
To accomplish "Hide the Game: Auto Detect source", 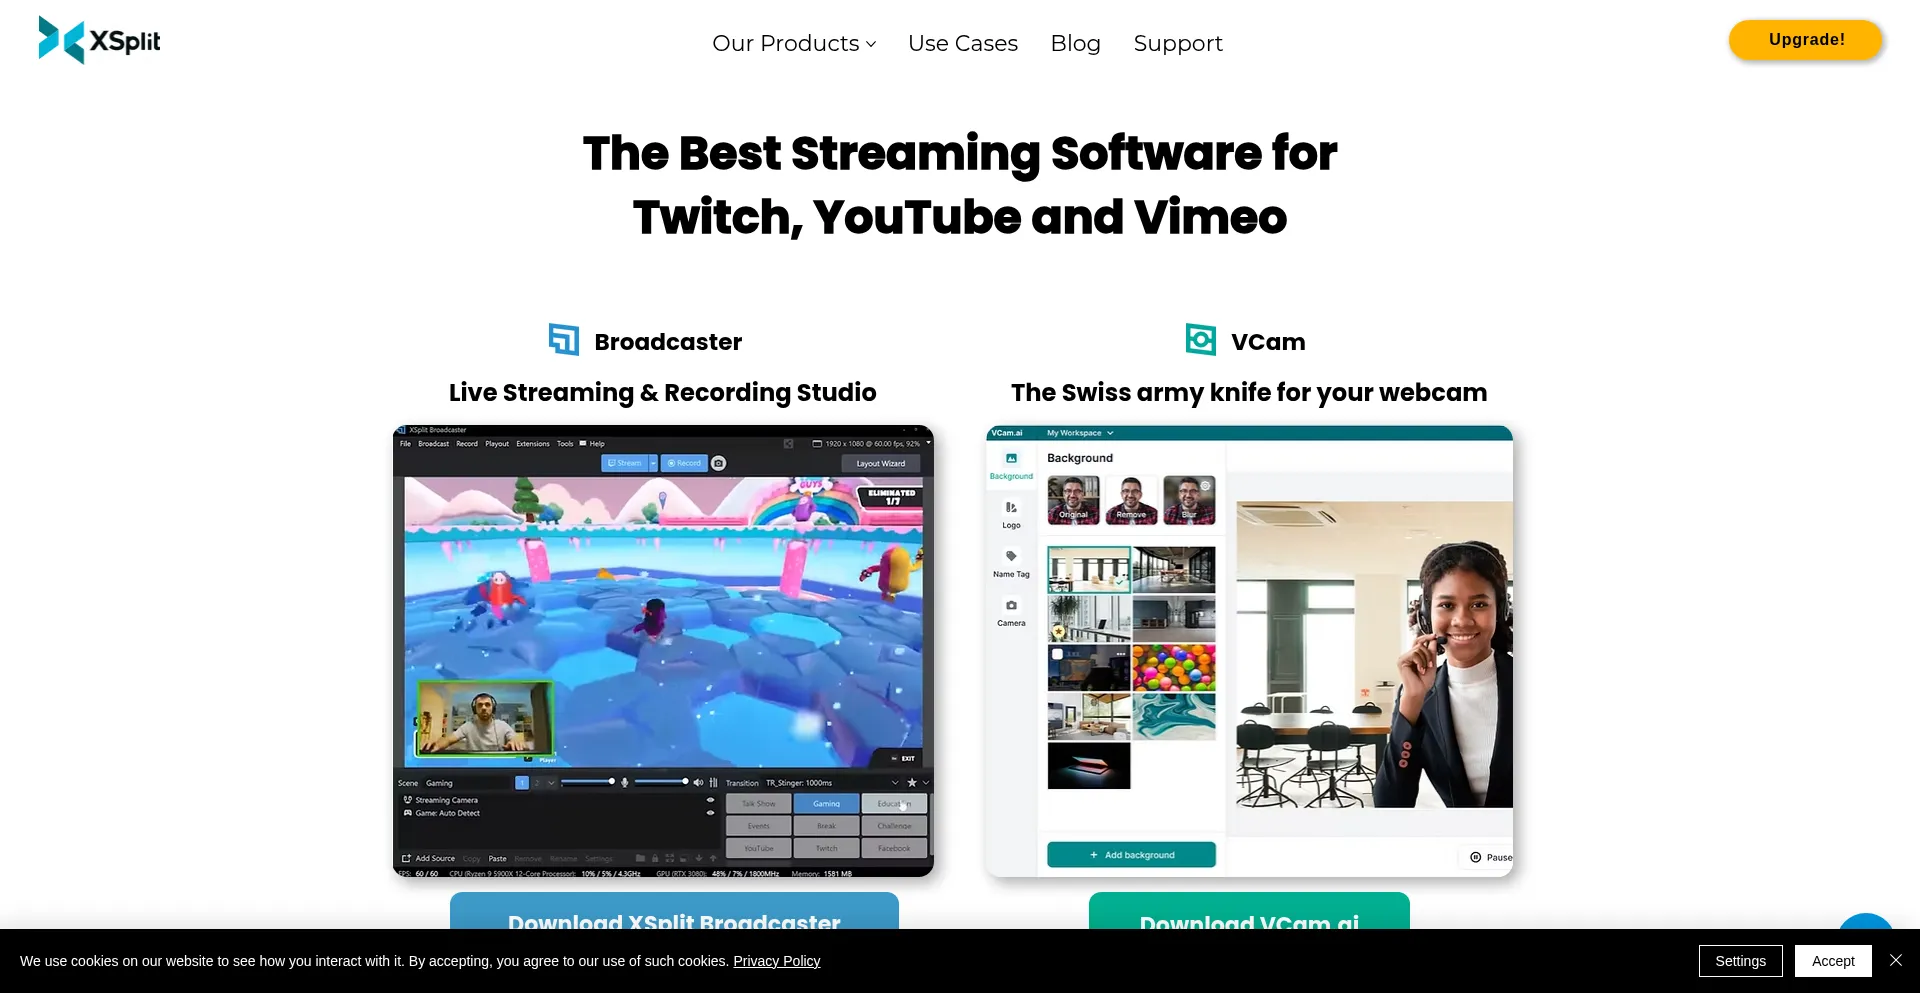I will coord(711,813).
